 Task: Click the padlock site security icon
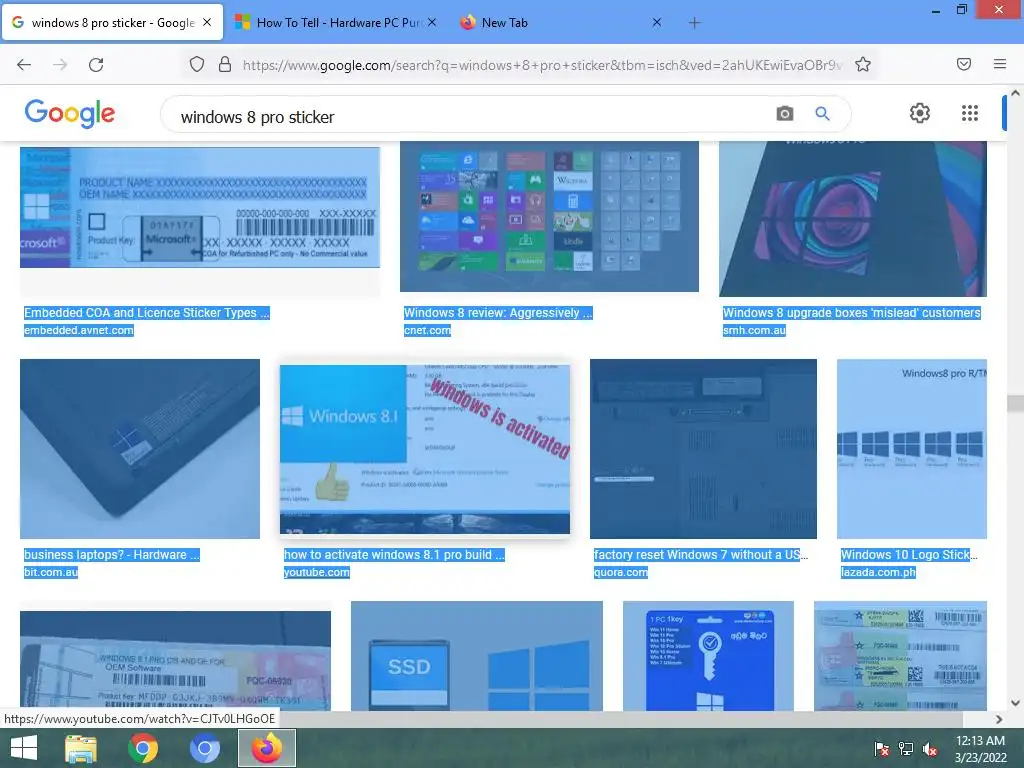[x=225, y=64]
